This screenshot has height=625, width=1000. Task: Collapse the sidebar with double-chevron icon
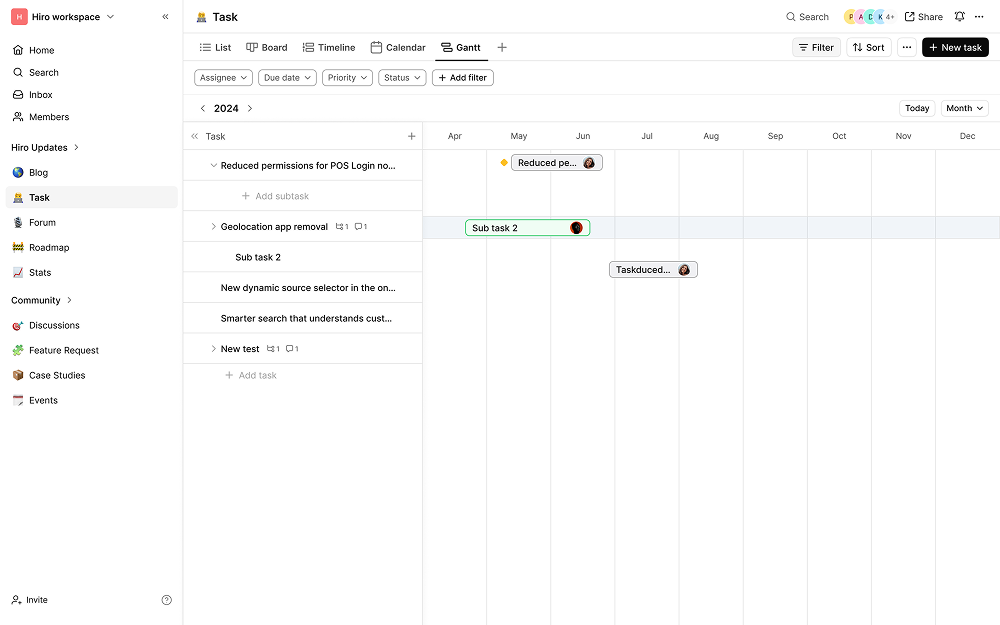point(165,17)
